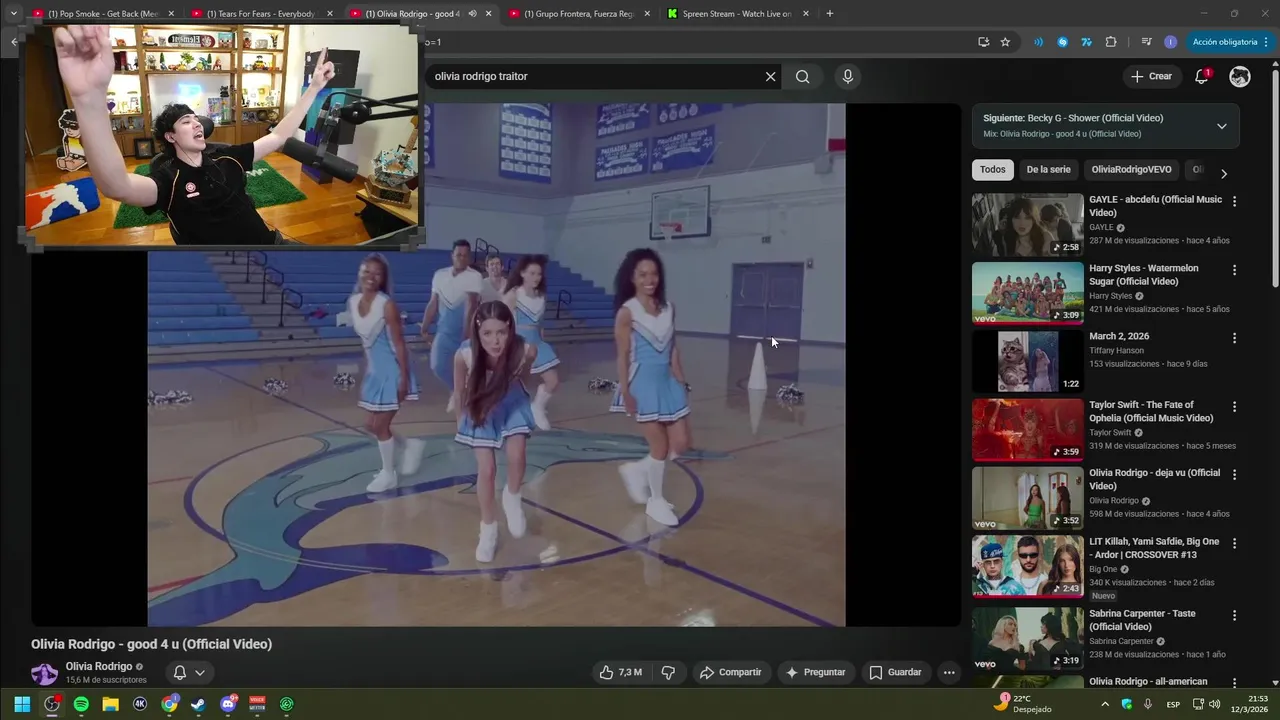This screenshot has height=720, width=1280.
Task: Open Steam from the taskbar
Action: 198,704
